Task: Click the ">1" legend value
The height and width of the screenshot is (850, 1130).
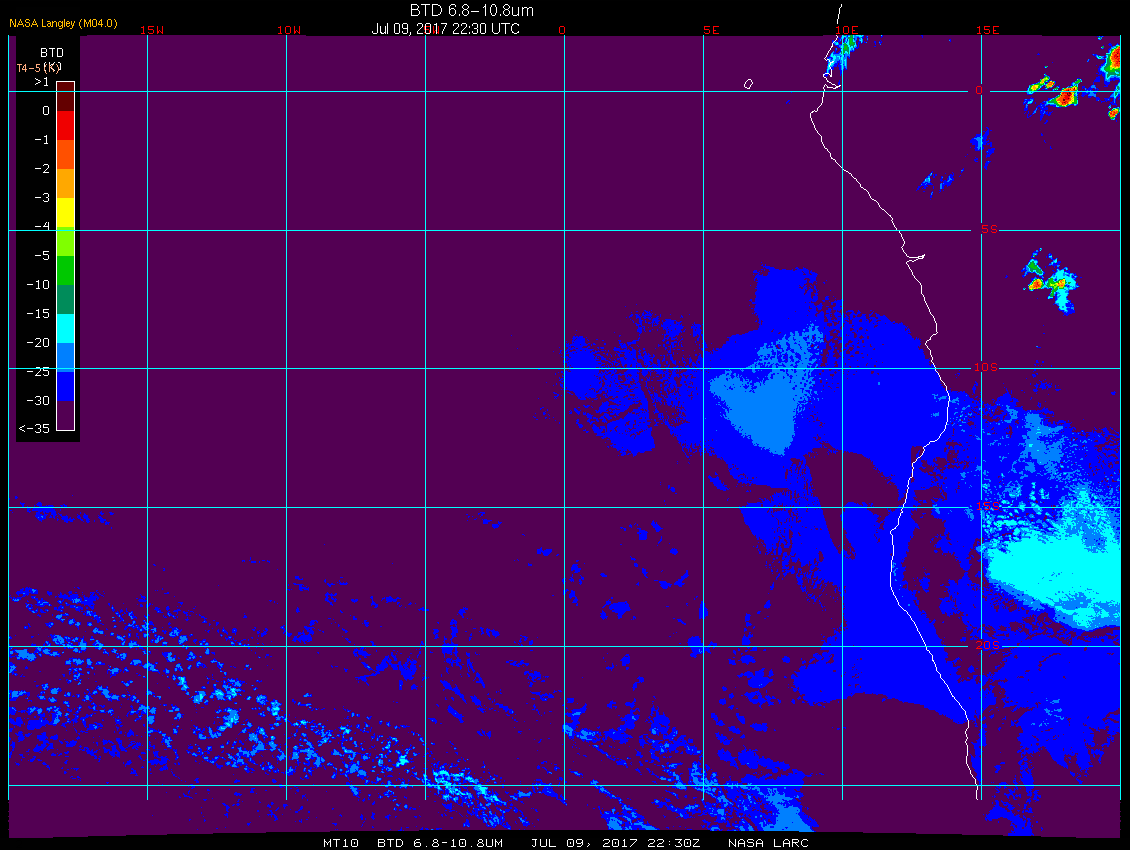Action: click(42, 82)
